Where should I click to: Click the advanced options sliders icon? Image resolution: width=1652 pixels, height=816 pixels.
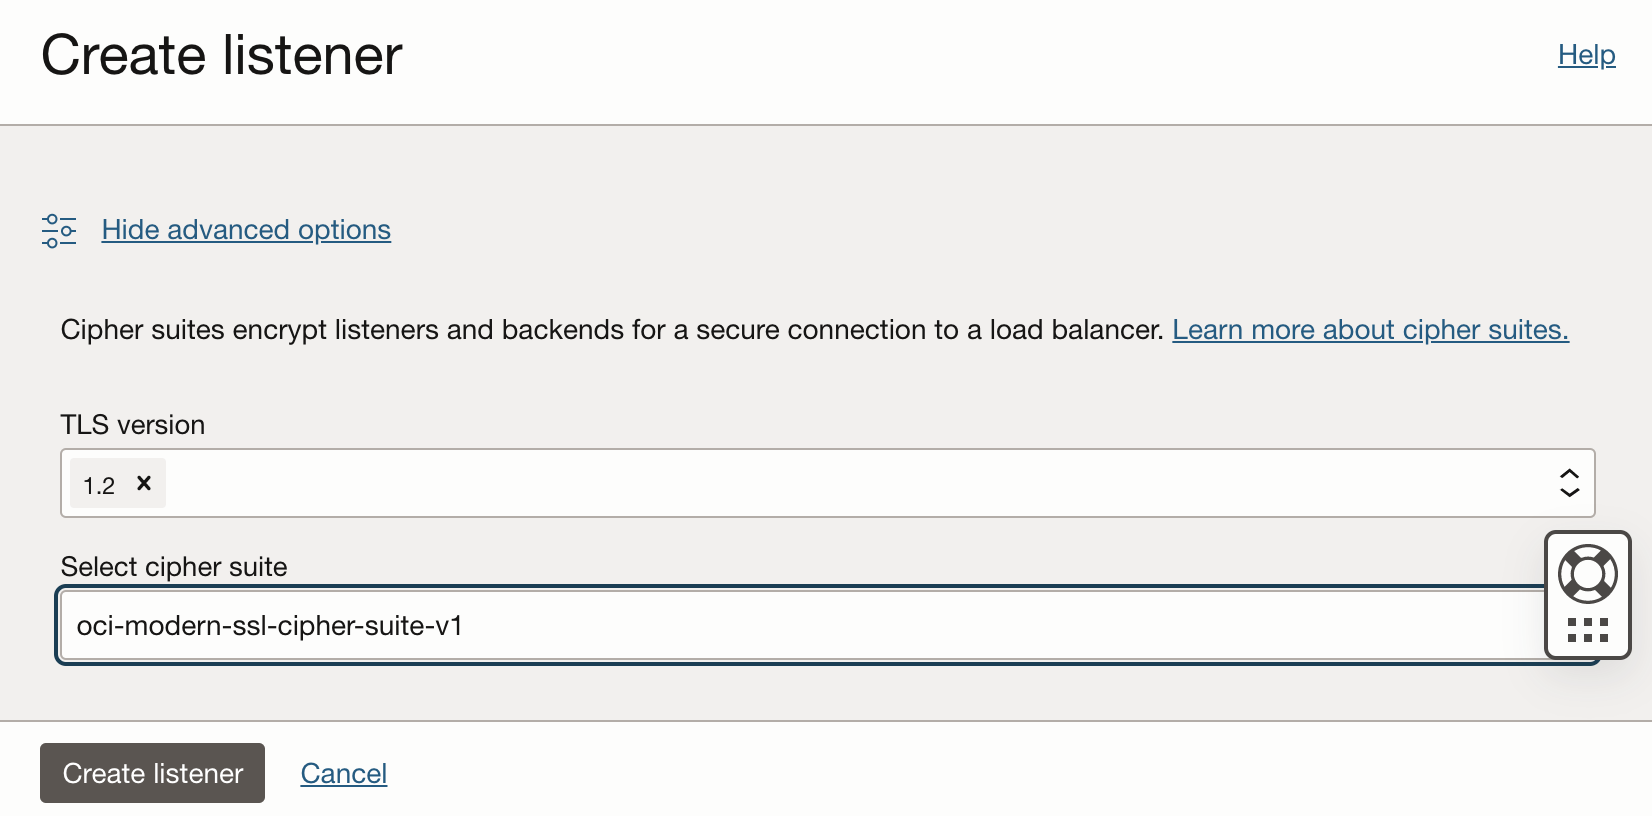coord(59,230)
